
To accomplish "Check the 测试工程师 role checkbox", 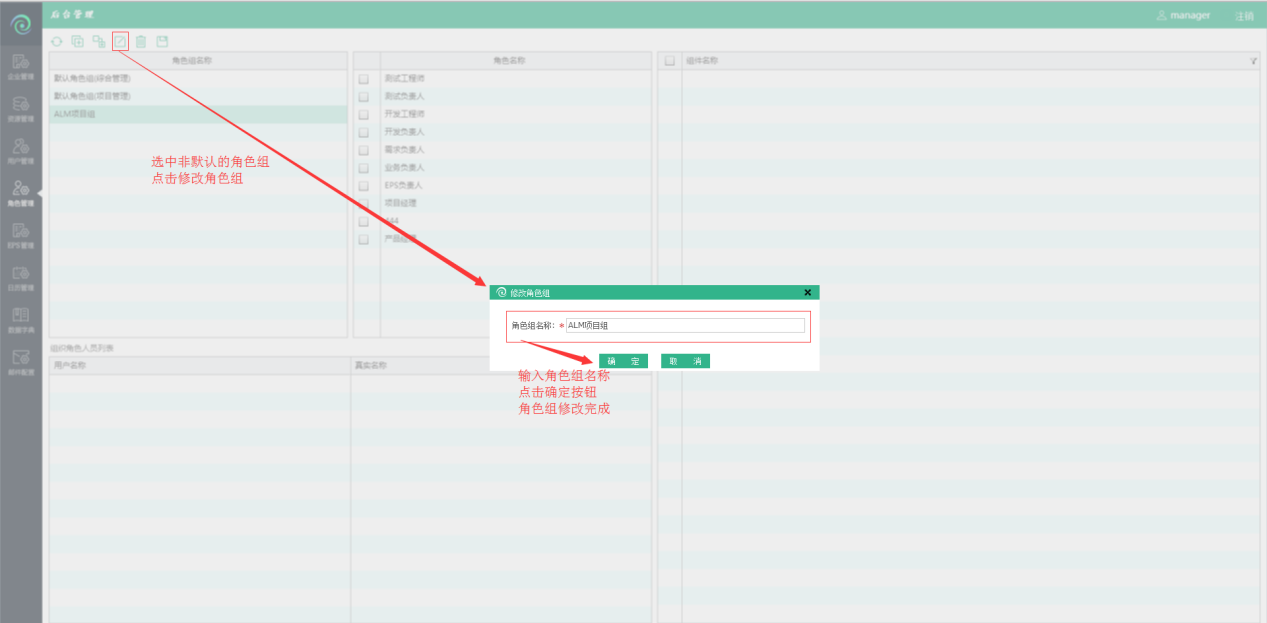I will coord(364,78).
